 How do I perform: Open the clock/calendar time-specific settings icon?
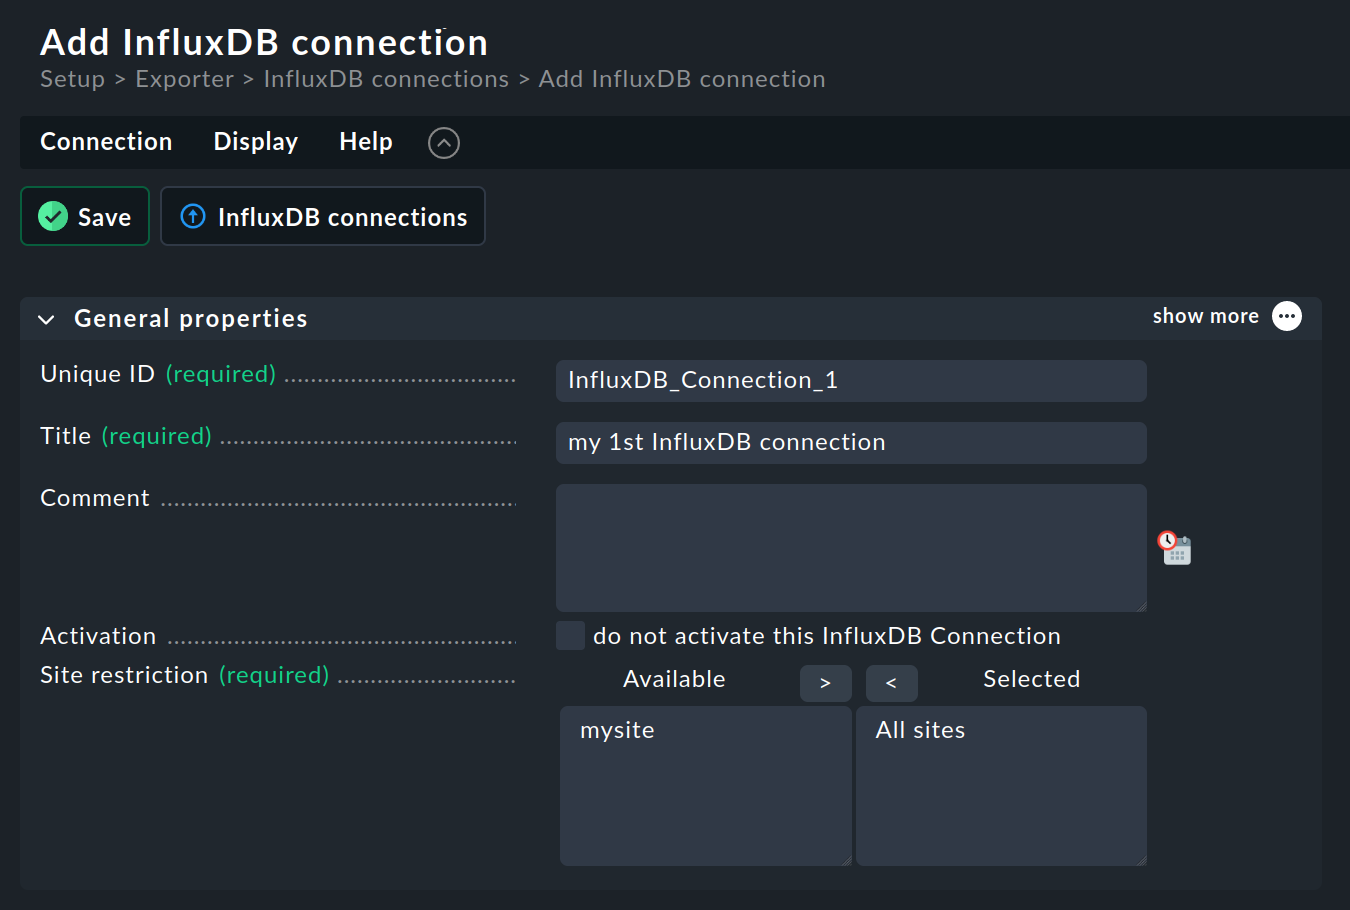tap(1174, 548)
